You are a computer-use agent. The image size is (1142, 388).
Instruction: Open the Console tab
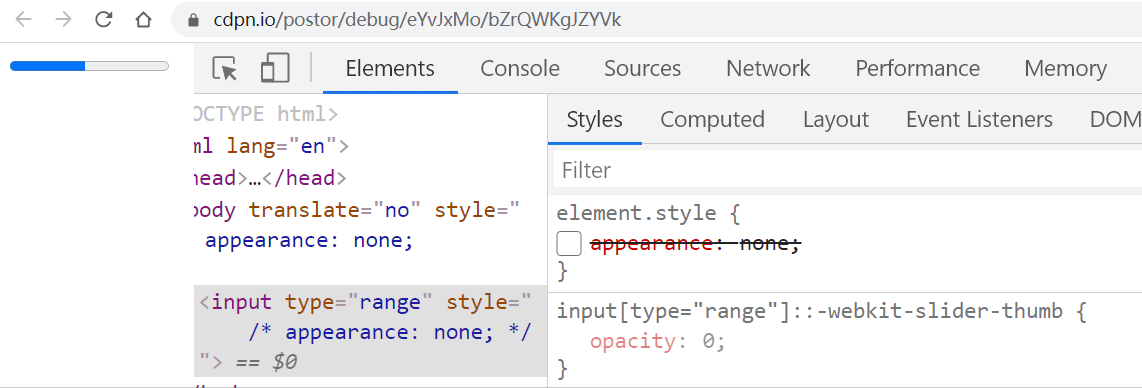(x=520, y=68)
